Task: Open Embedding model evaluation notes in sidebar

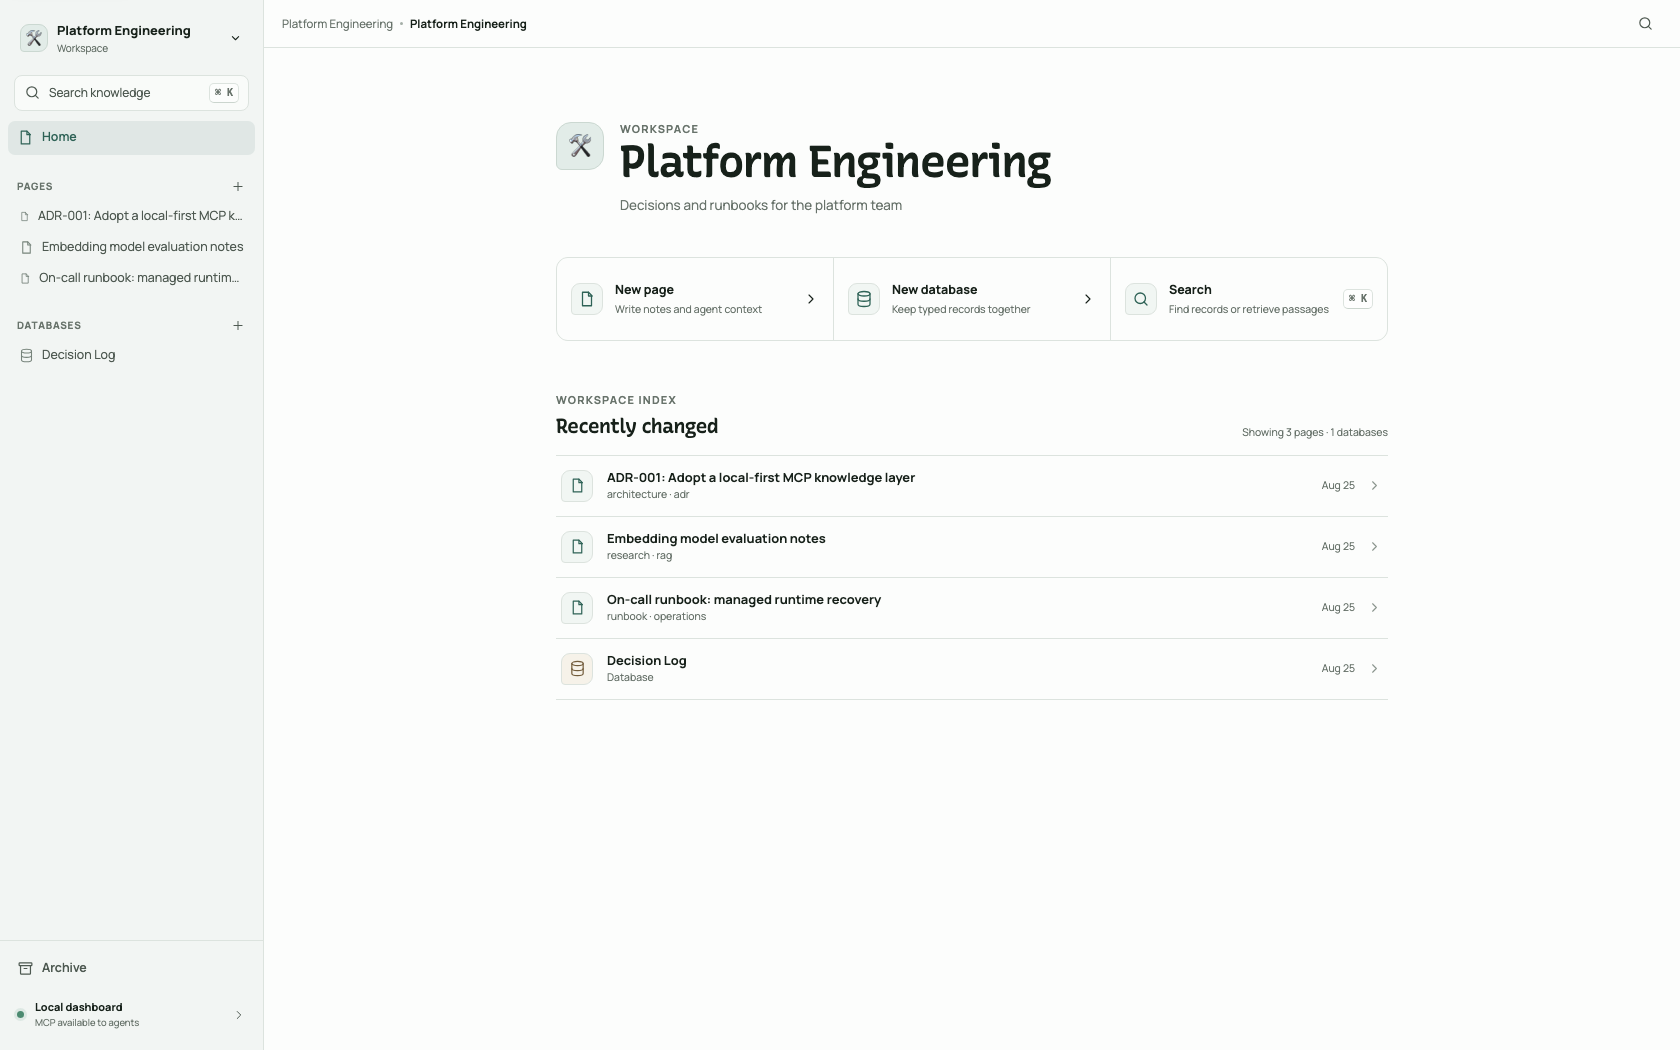Action: [131, 247]
